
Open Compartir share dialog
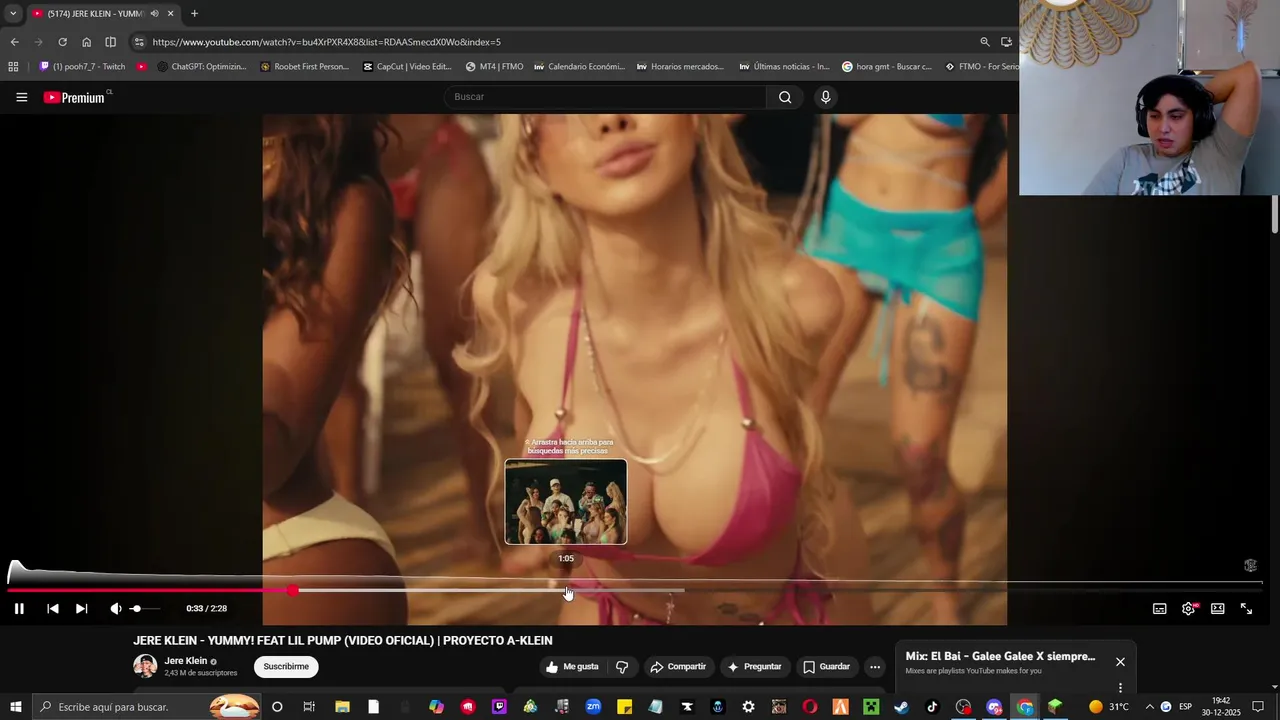click(x=678, y=667)
